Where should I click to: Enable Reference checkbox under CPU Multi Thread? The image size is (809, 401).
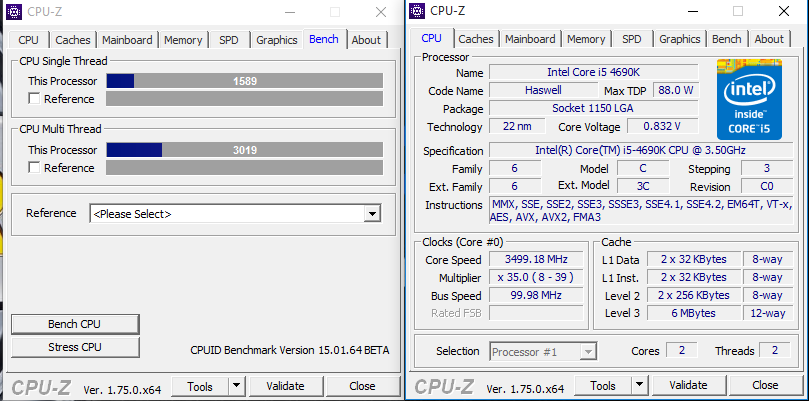pos(34,168)
